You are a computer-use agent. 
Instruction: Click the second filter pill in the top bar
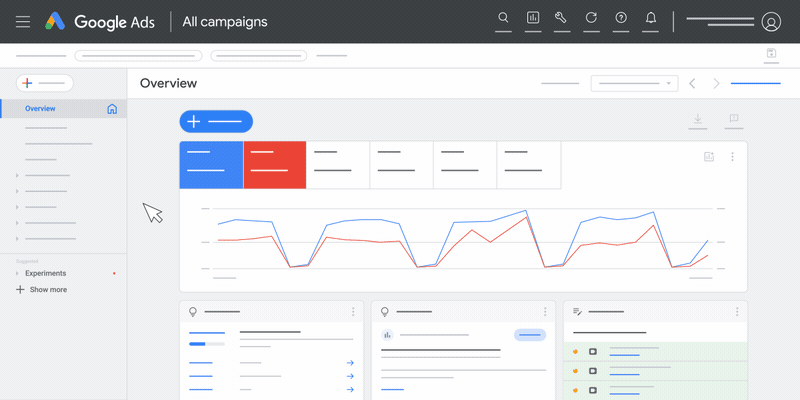[x=259, y=56]
